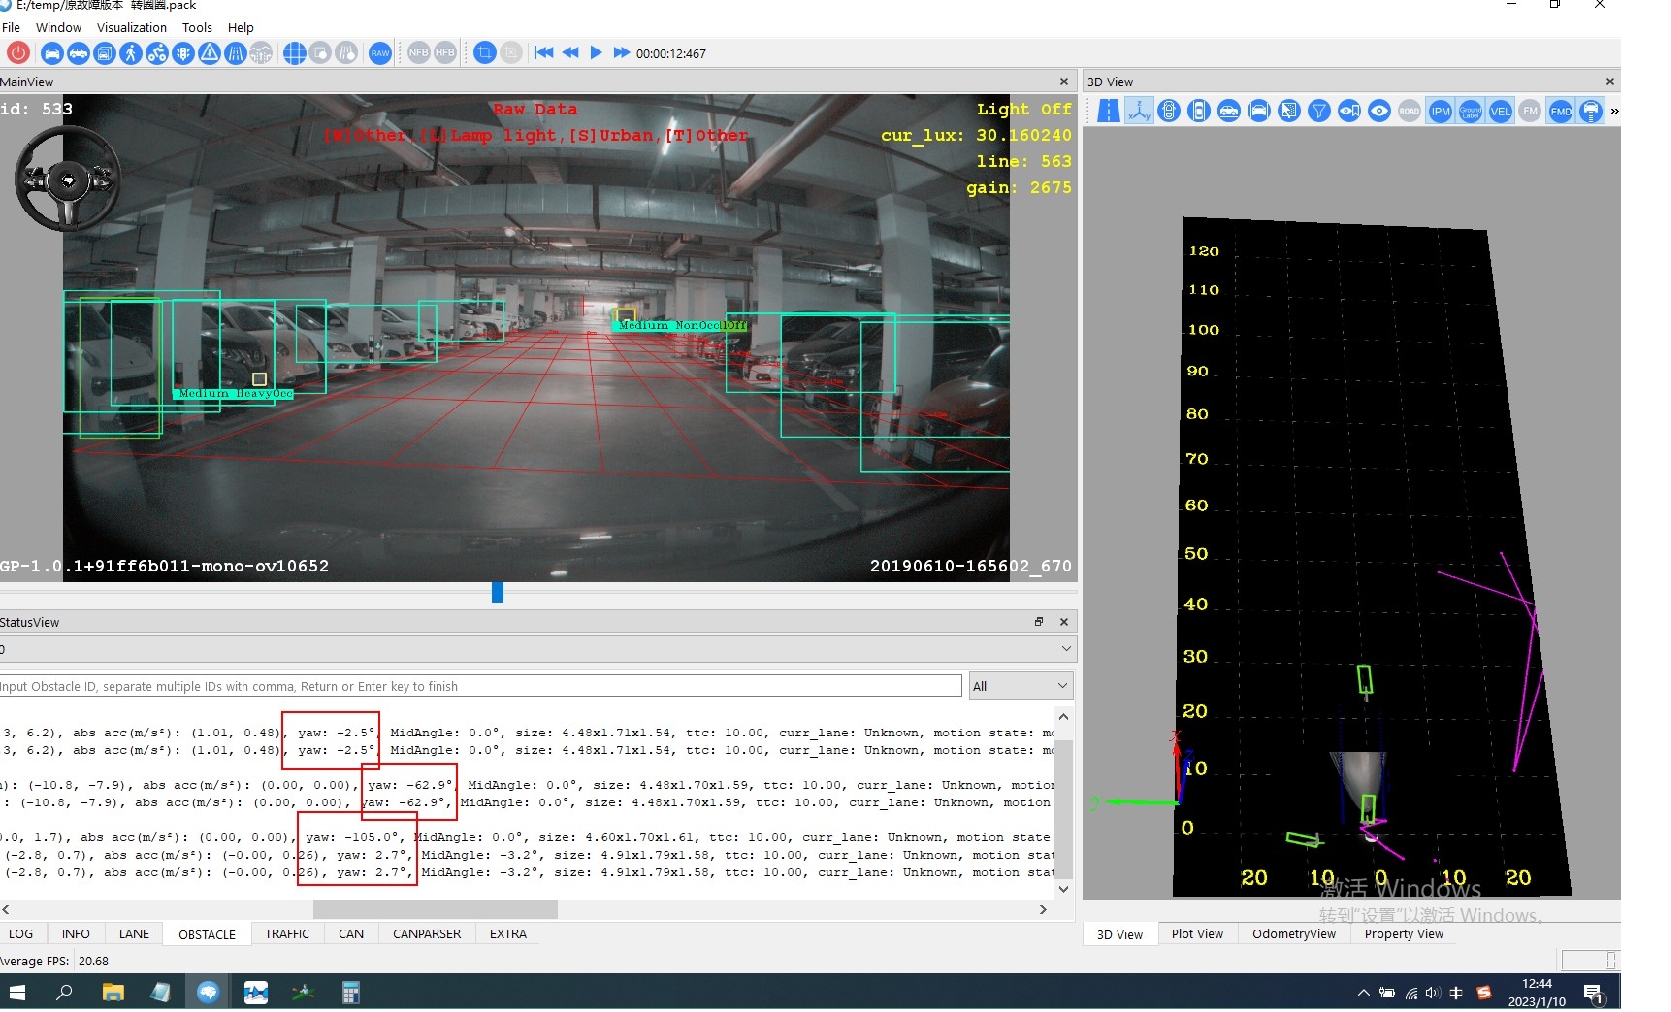Toggle the eye visibility icon in 3D View

pos(1379,111)
